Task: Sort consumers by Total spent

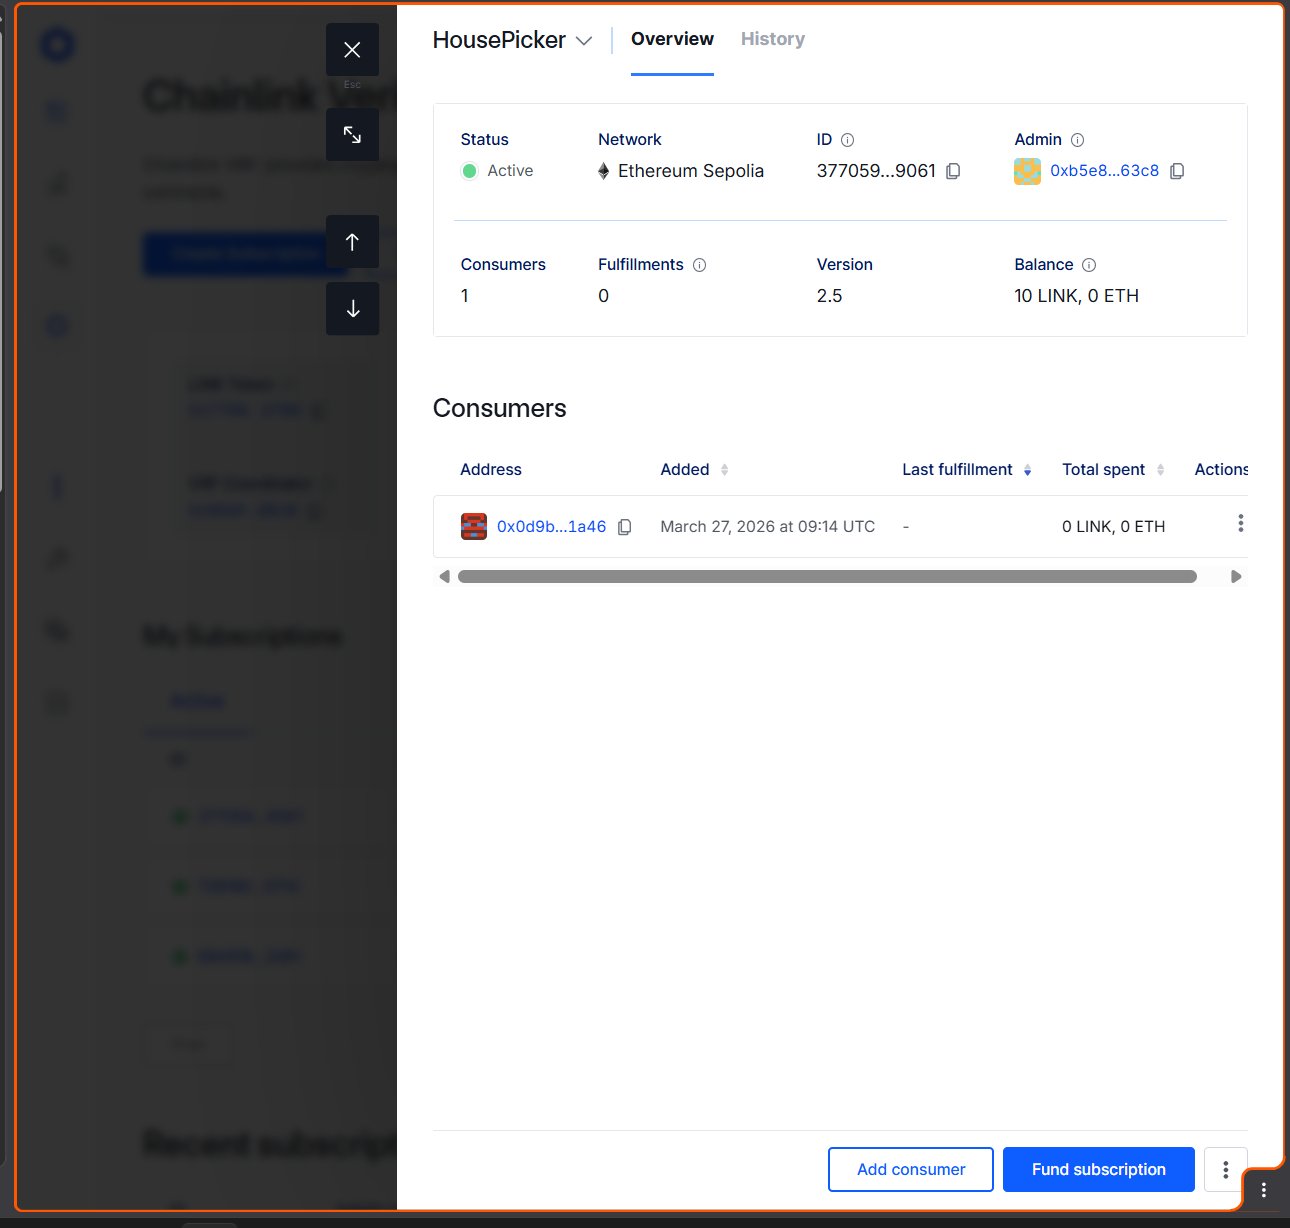Action: [x=1160, y=470]
